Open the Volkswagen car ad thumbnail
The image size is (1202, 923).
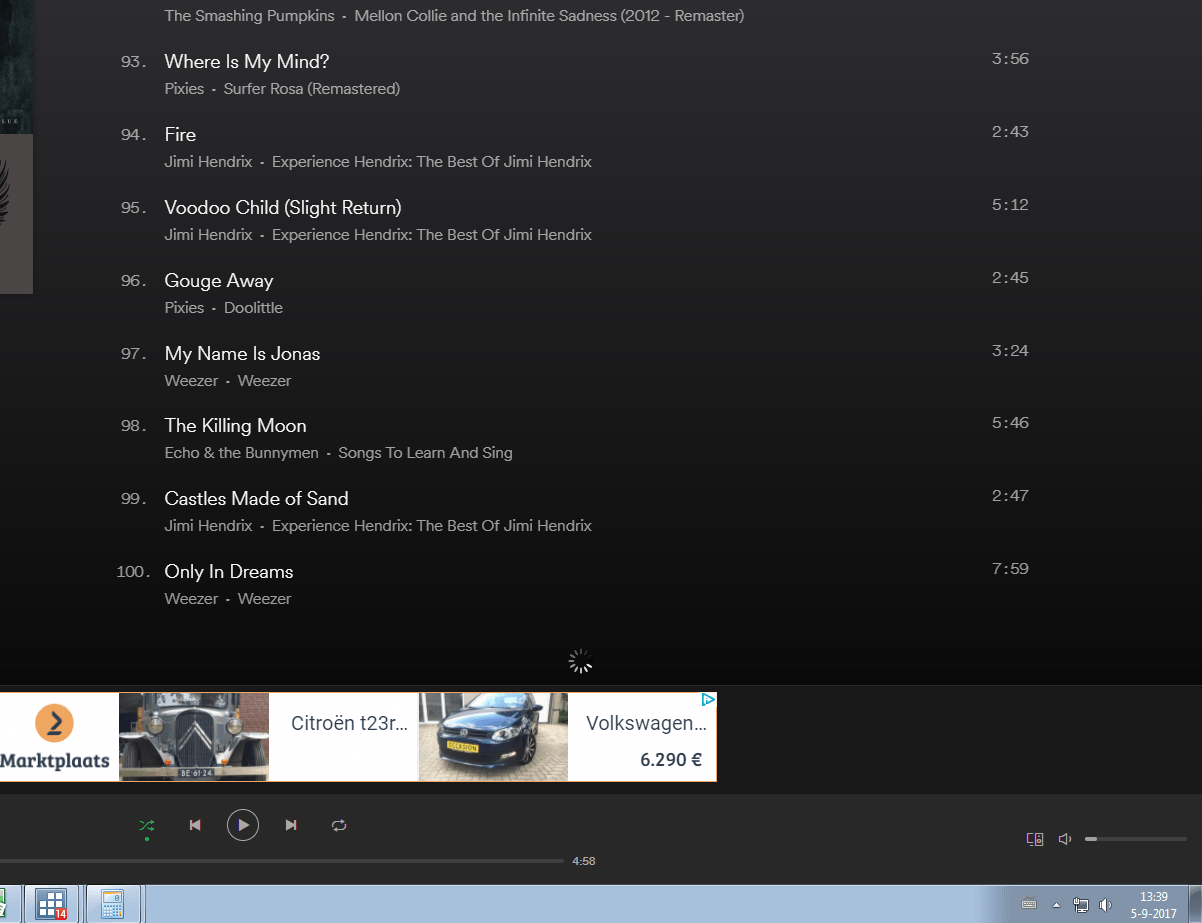[493, 737]
